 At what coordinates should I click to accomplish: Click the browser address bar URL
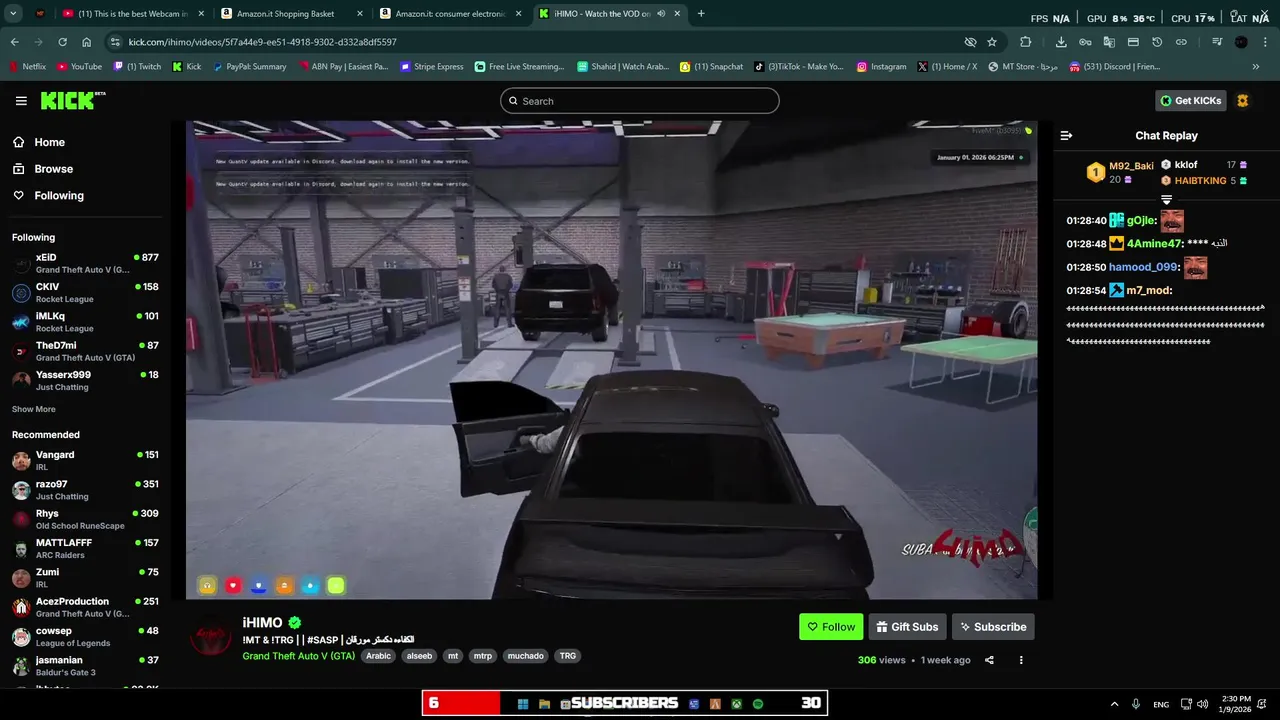(263, 42)
